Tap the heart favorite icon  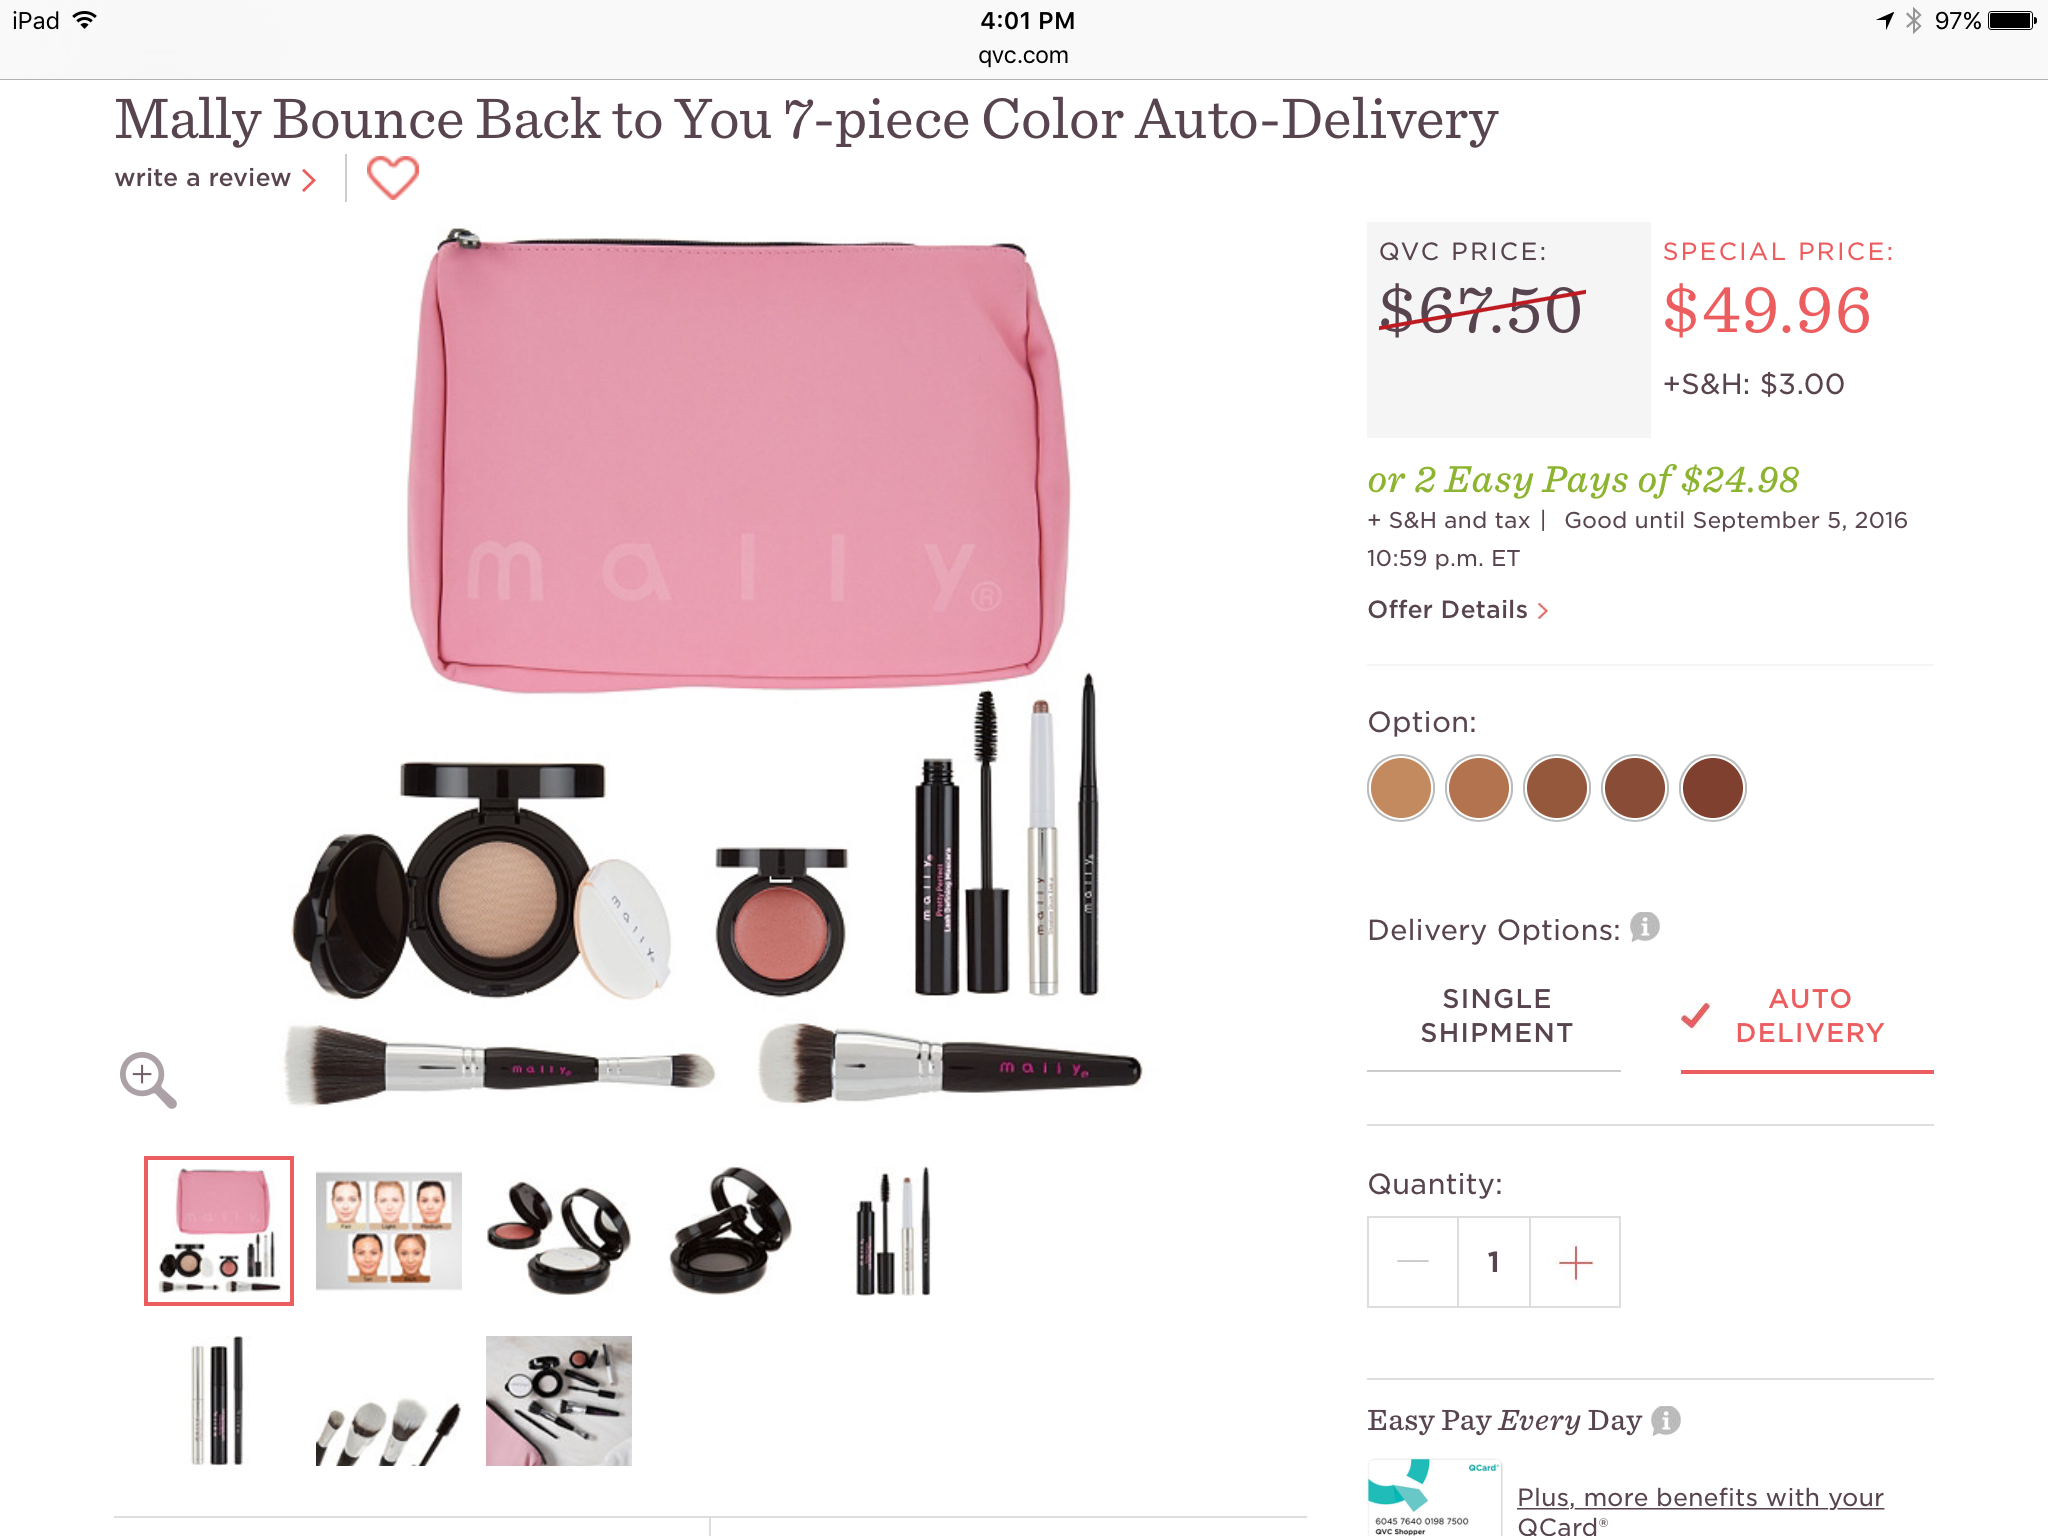[x=392, y=178]
